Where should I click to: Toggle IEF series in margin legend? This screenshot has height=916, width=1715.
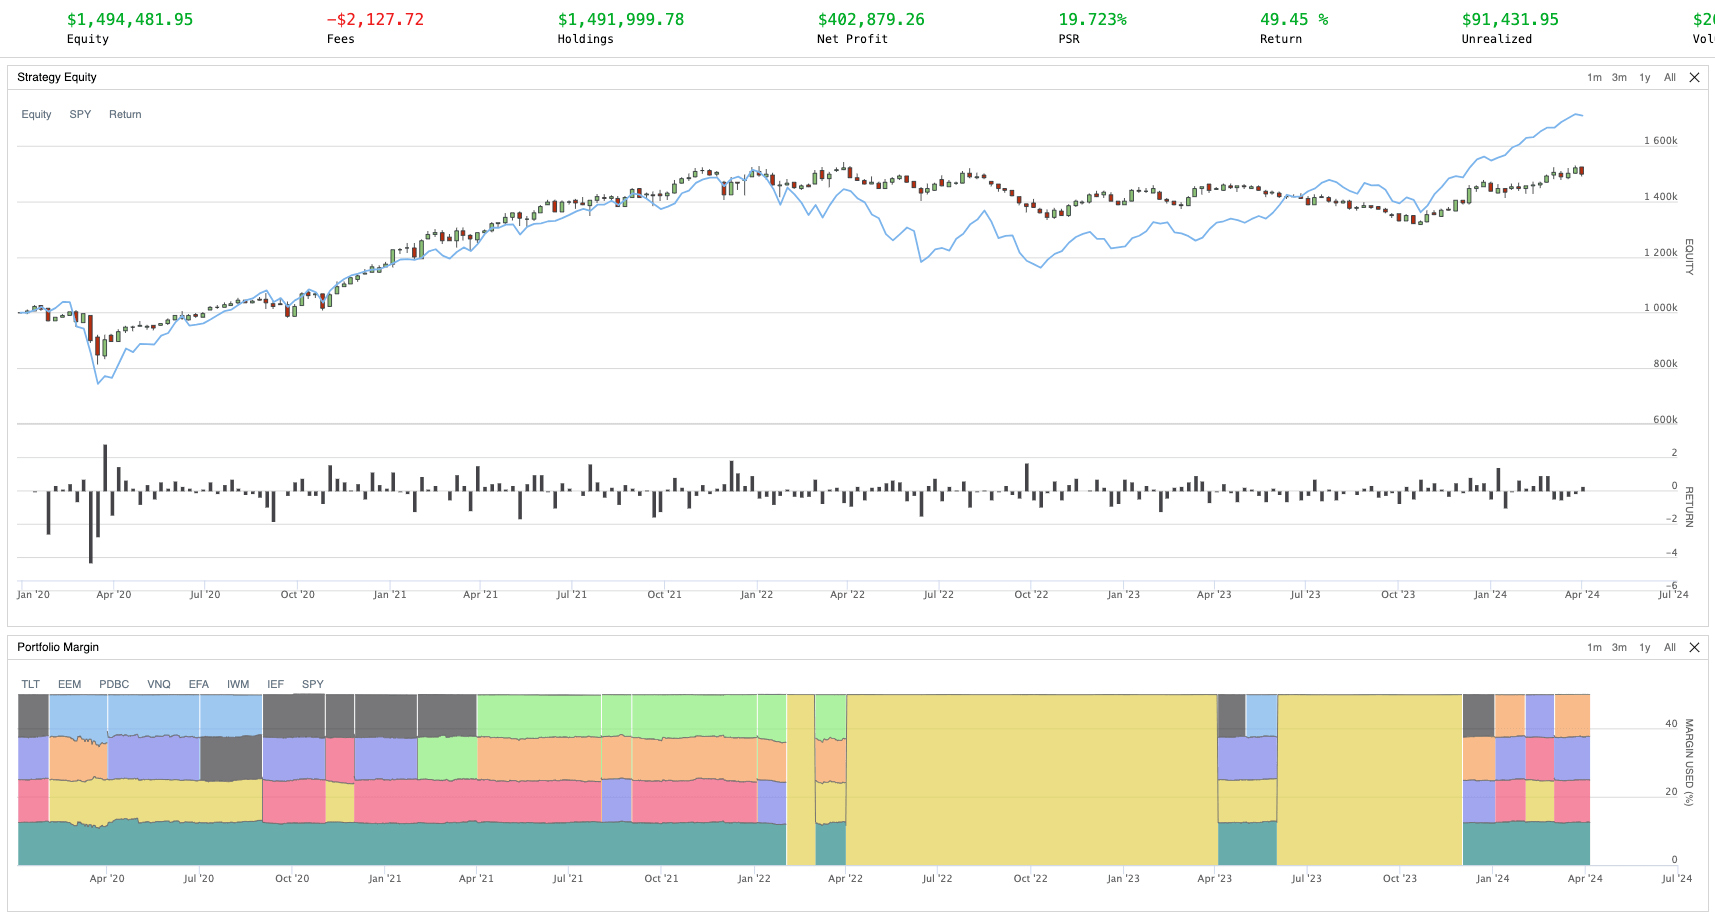pyautogui.click(x=276, y=685)
